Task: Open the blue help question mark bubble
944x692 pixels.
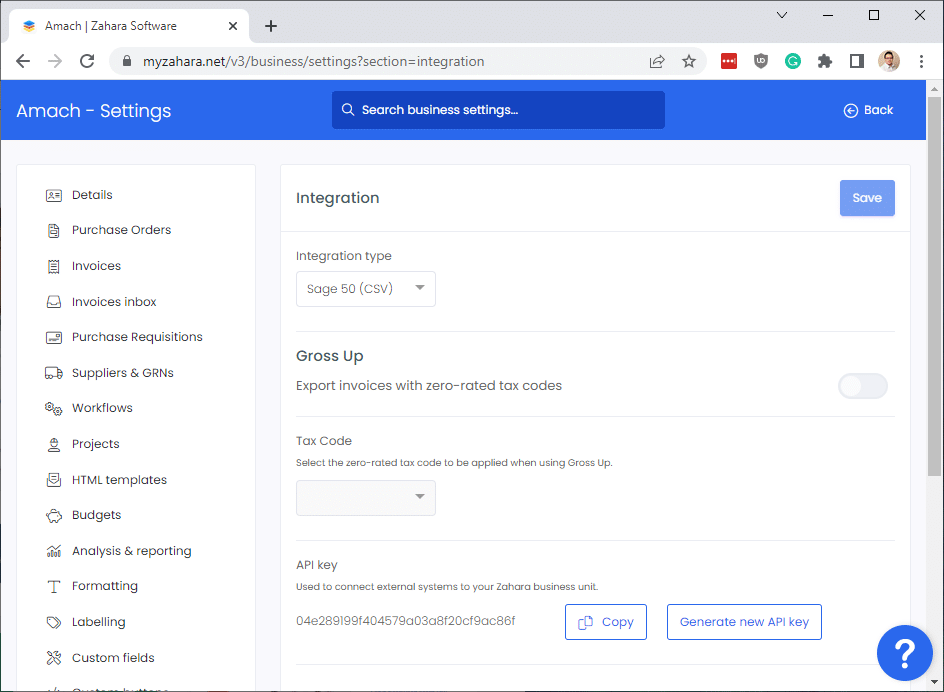Action: coord(904,653)
